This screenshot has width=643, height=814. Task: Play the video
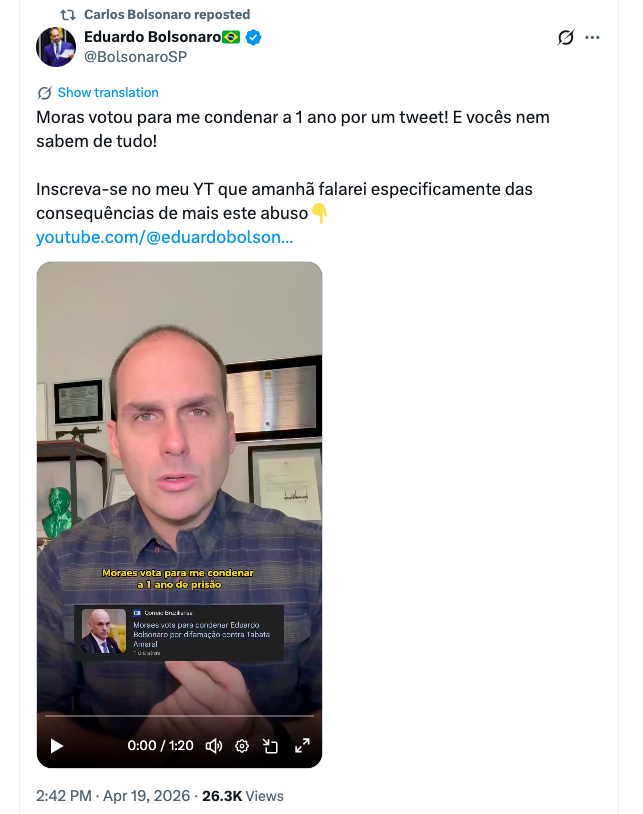pyautogui.click(x=57, y=746)
